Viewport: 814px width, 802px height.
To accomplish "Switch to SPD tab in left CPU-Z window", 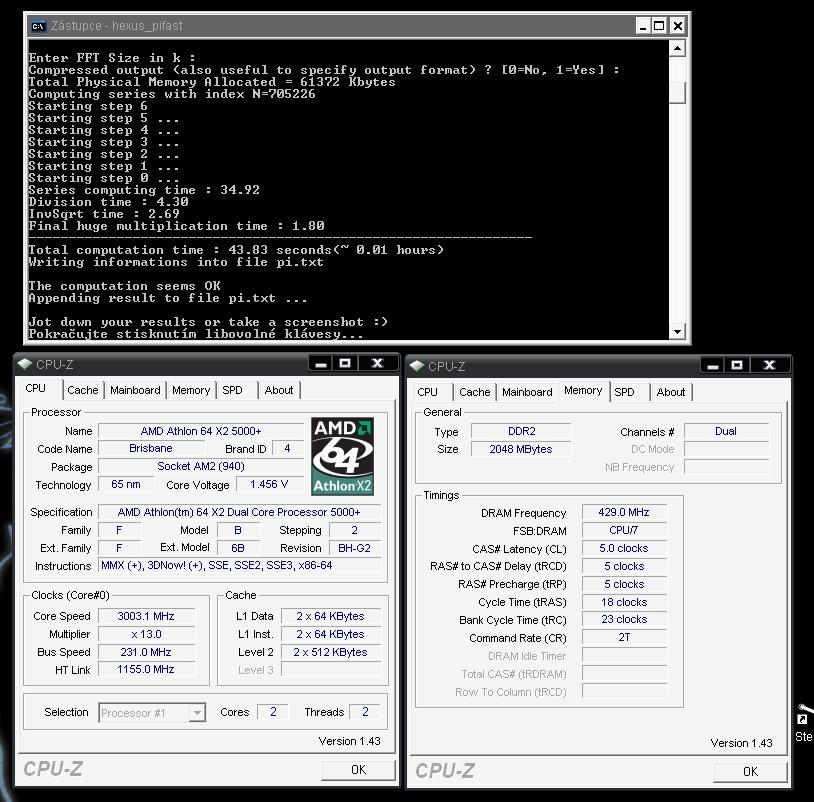I will [x=232, y=390].
